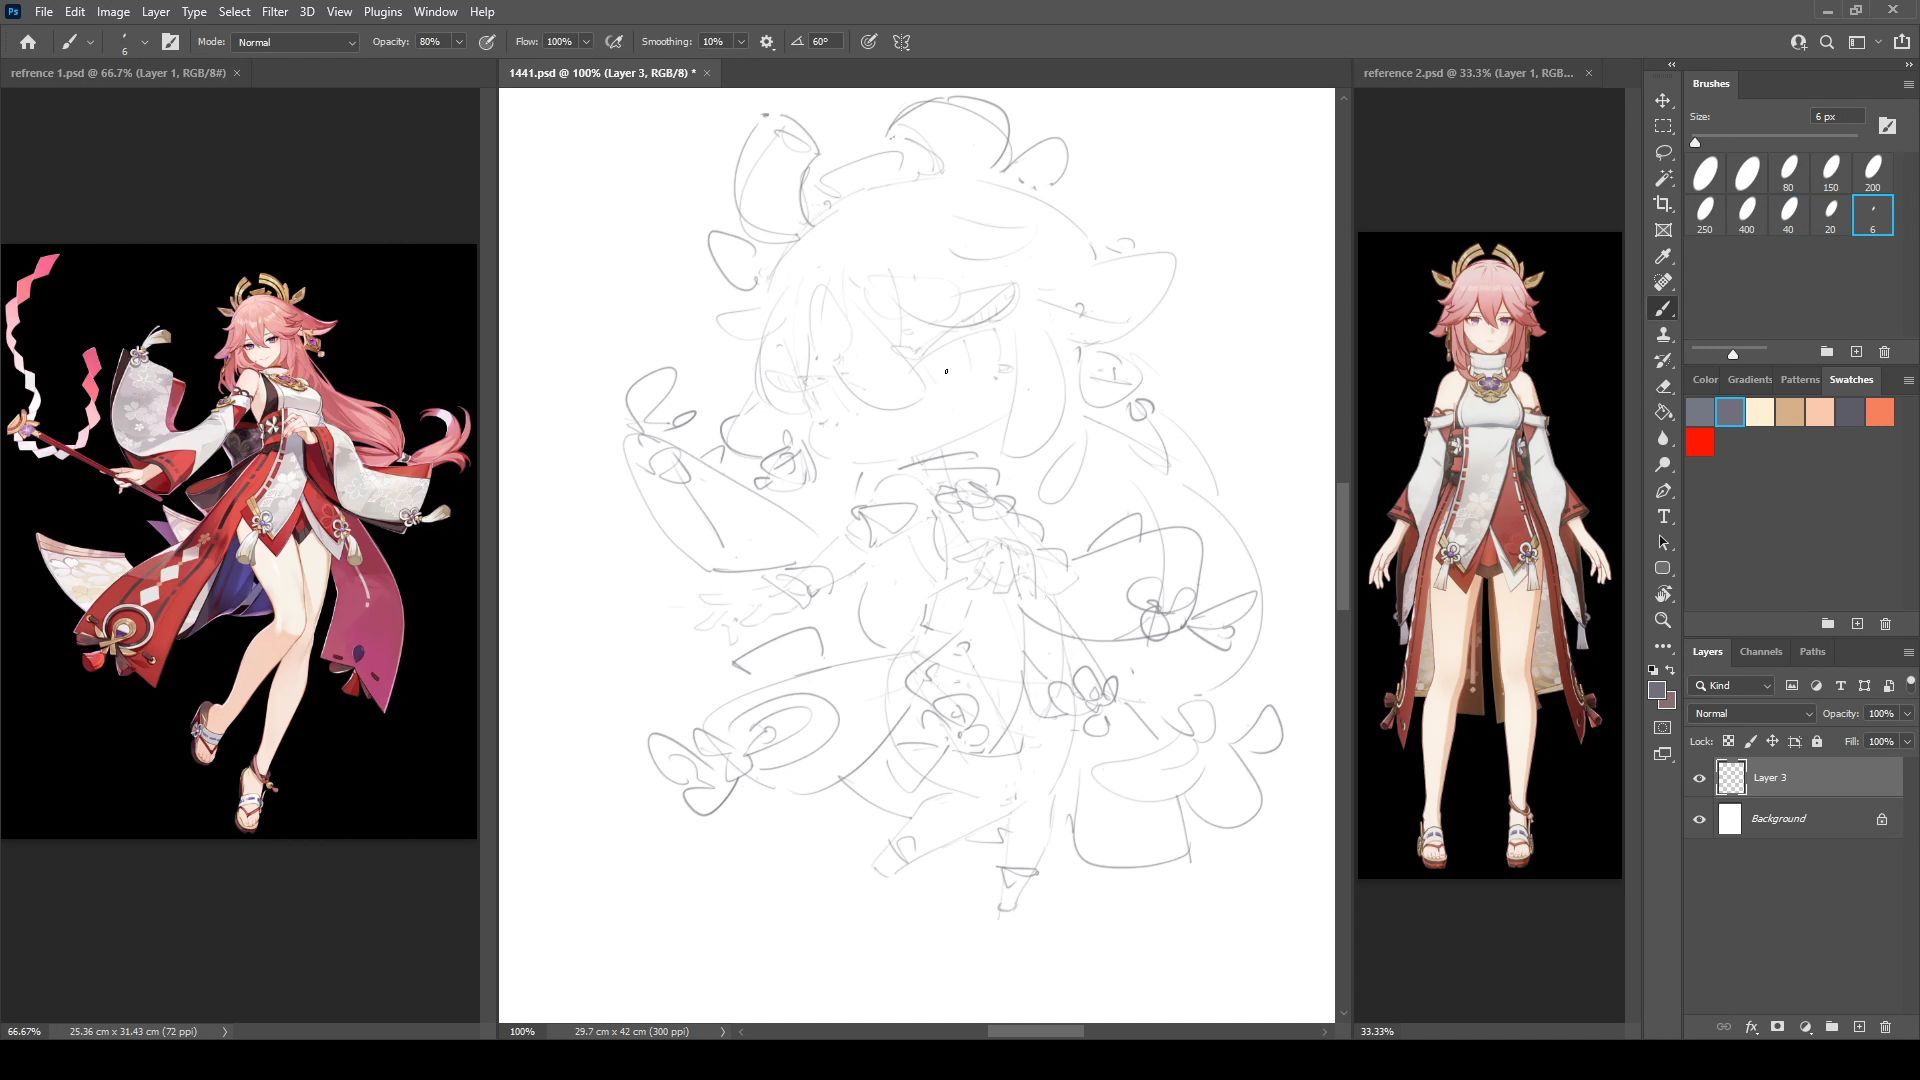Select the Path Selection tool
Image resolution: width=1920 pixels, height=1080 pixels.
click(x=1663, y=543)
